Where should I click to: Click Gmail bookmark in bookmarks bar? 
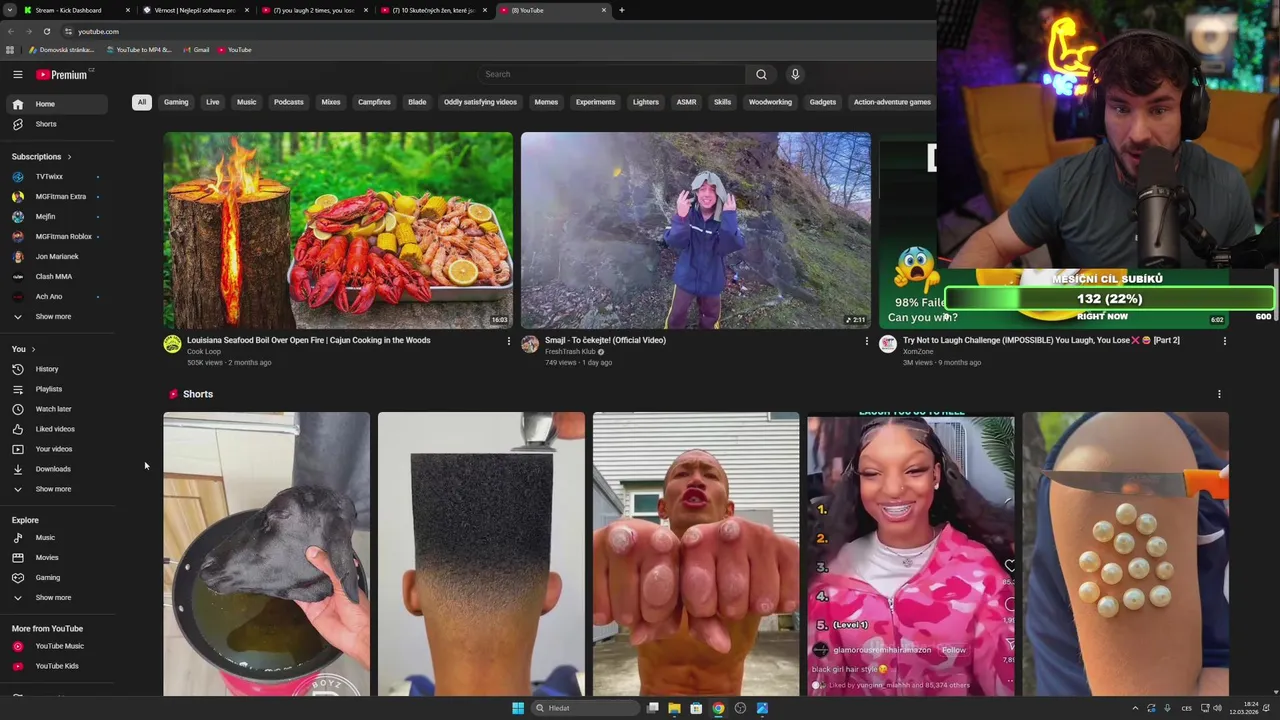[196, 50]
